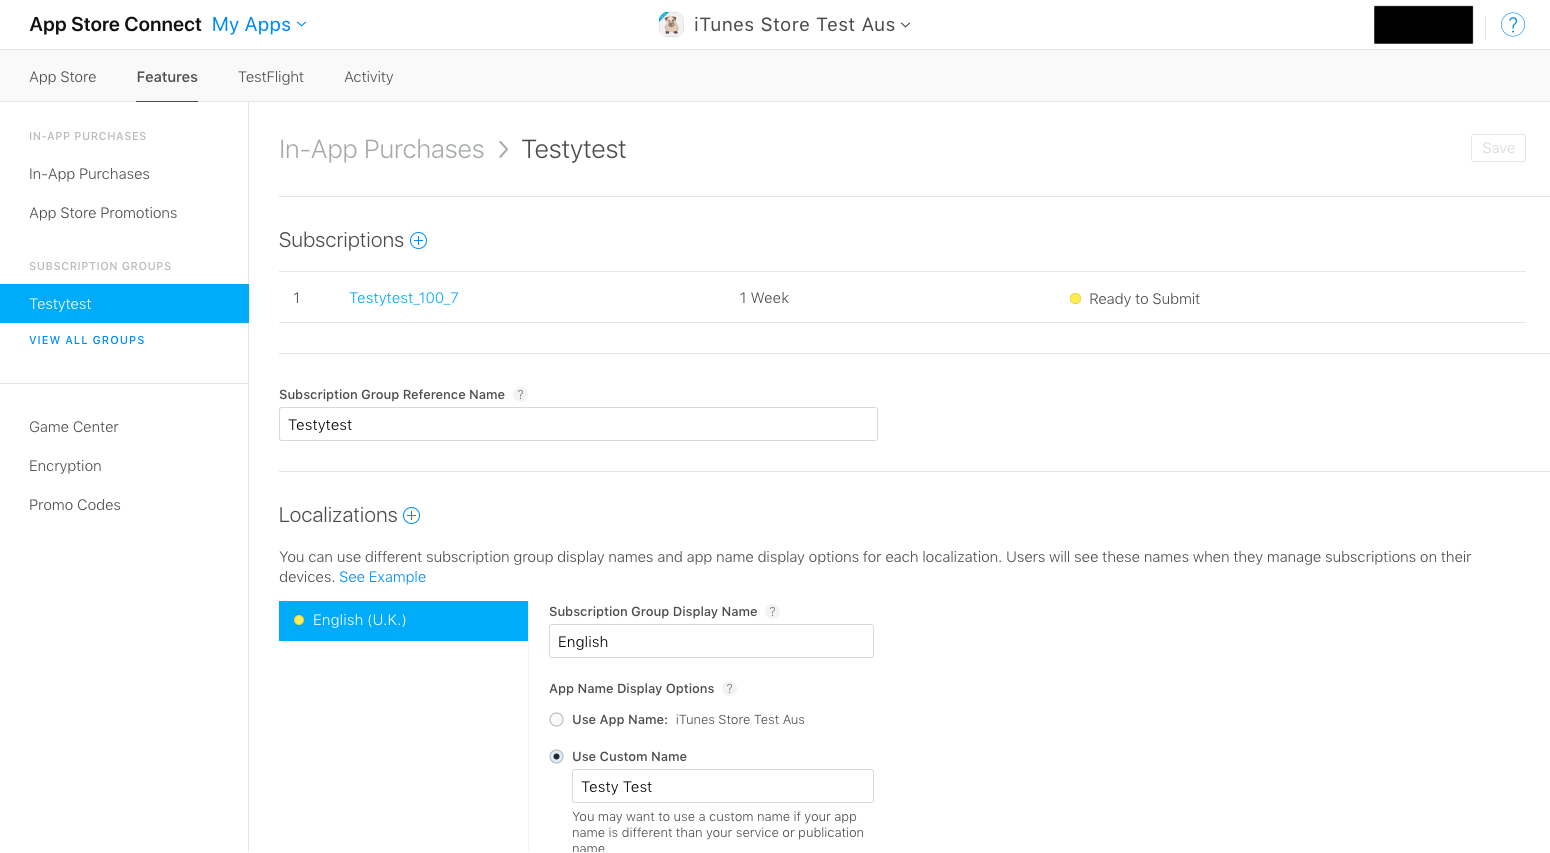Click the Subscriptions section heading

point(341,241)
